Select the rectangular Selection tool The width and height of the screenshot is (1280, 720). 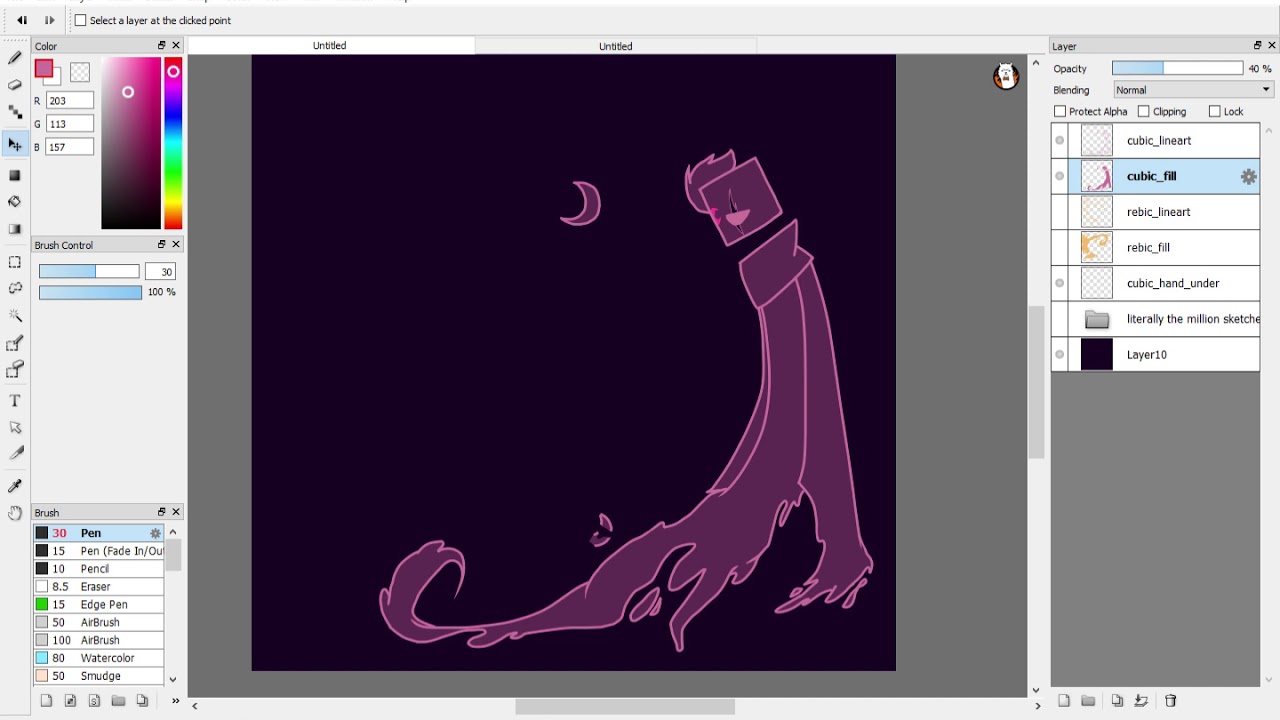click(x=15, y=262)
